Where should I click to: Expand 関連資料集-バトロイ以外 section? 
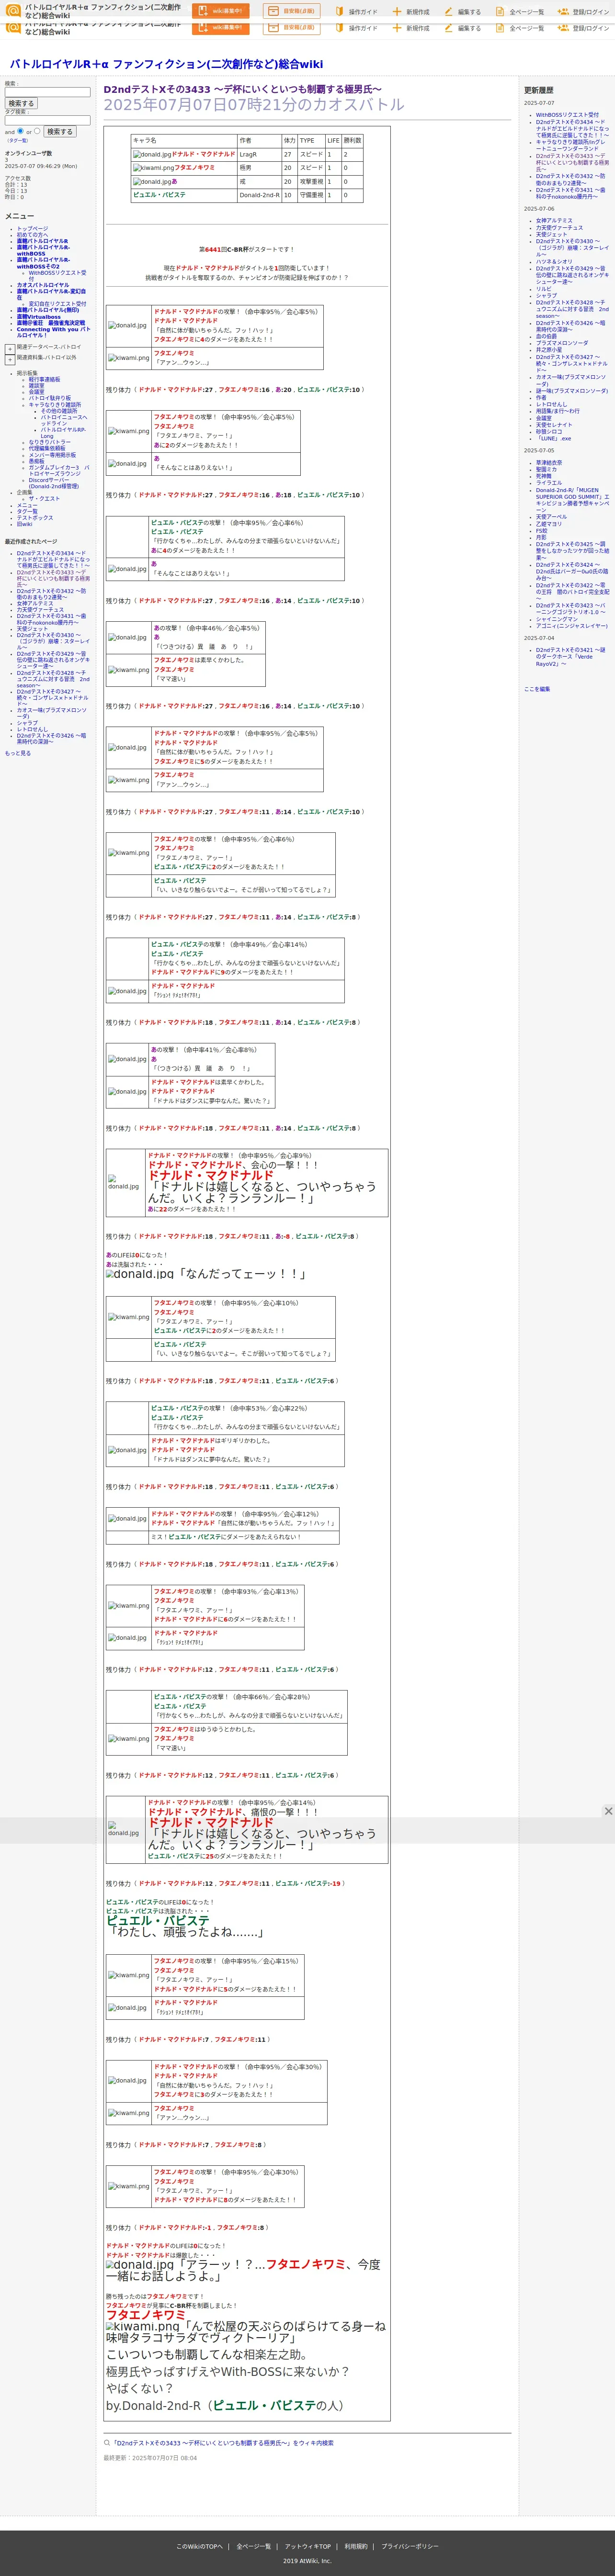click(10, 359)
